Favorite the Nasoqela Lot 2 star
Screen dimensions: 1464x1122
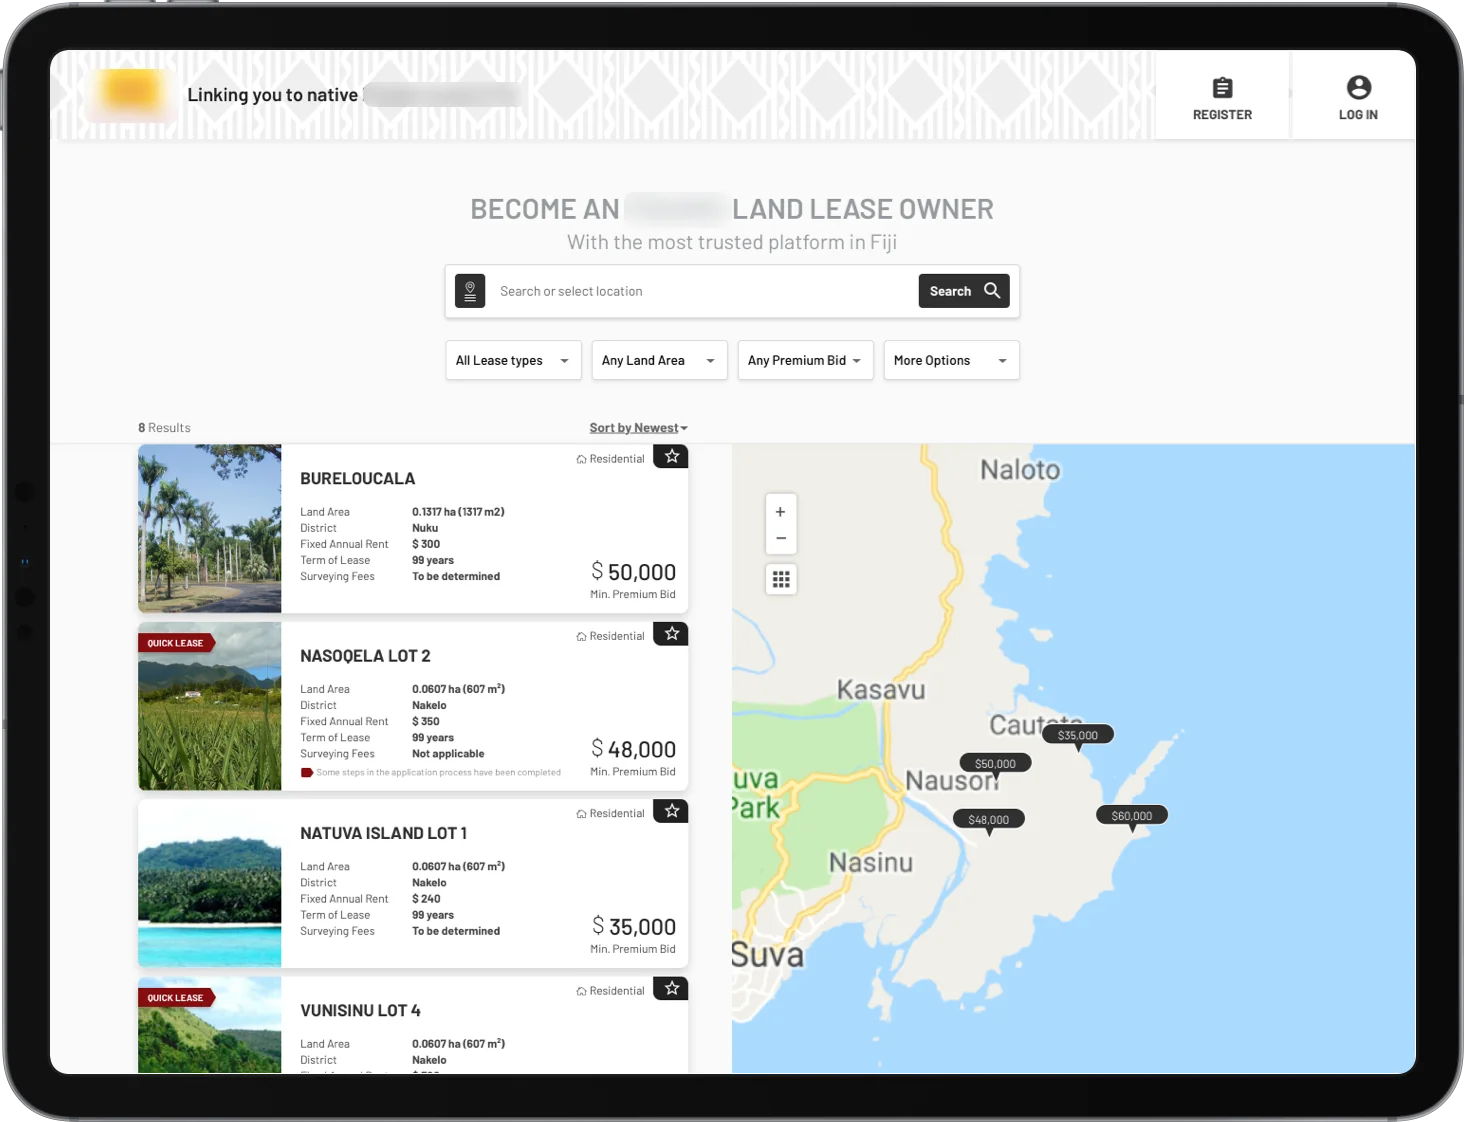(672, 633)
